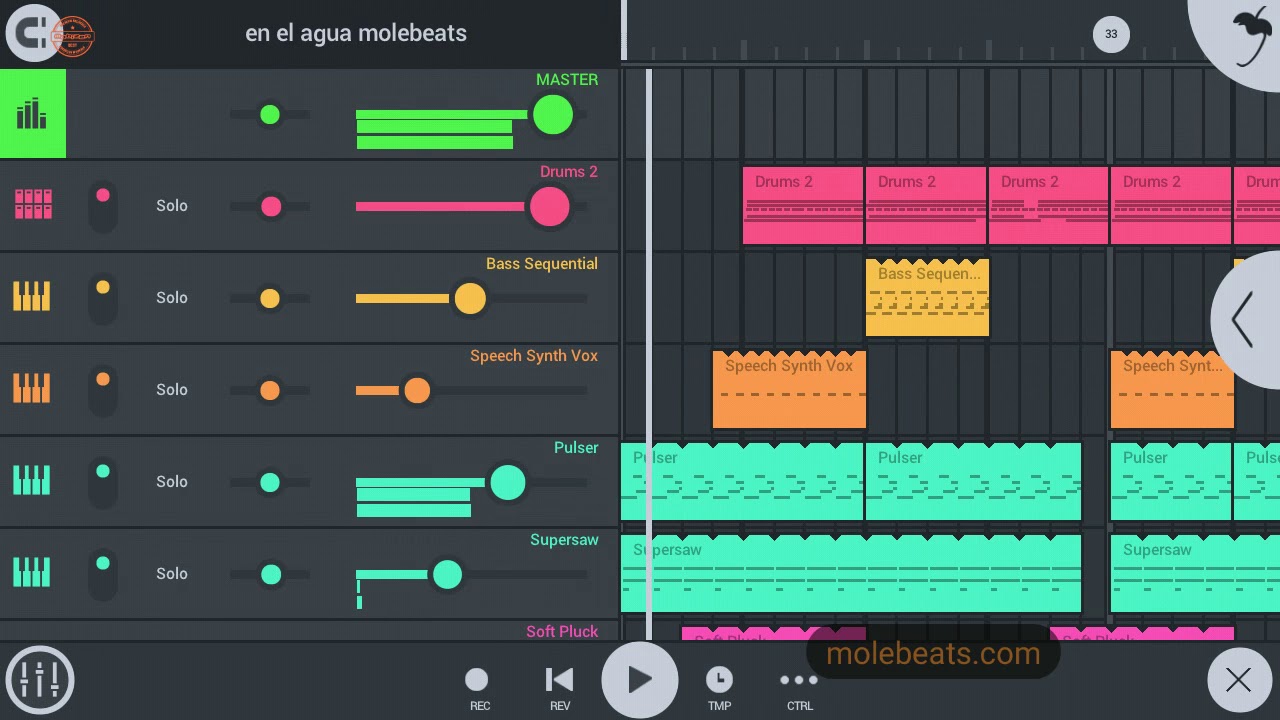Screen dimensions: 1280x720
Task: Open the CTRL three-dots menu
Action: click(x=799, y=688)
